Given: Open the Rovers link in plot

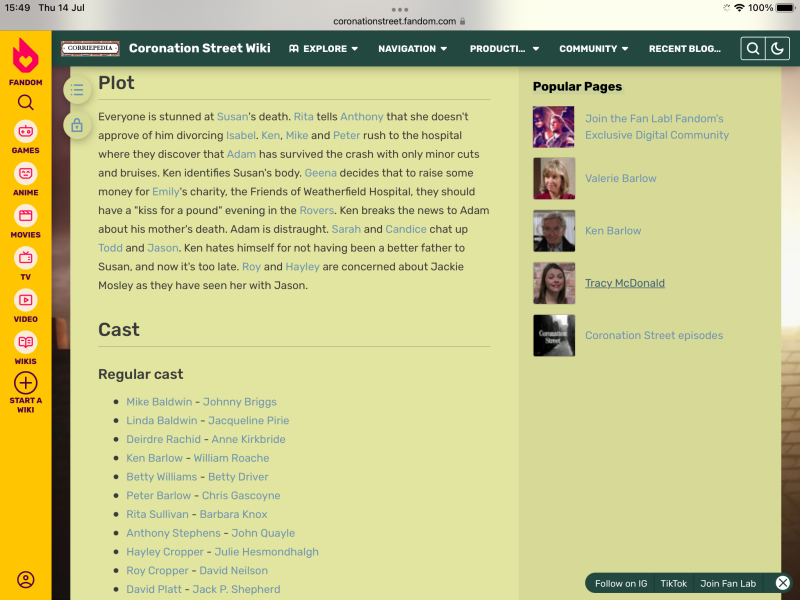Looking at the screenshot, I should [x=316, y=210].
